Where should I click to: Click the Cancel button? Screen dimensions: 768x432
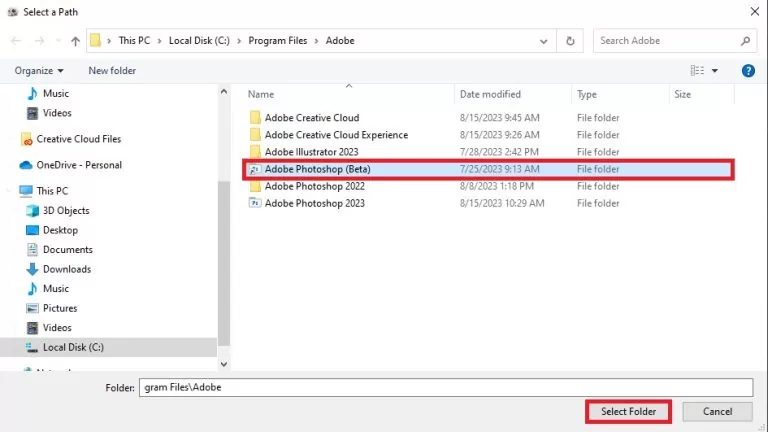point(717,411)
